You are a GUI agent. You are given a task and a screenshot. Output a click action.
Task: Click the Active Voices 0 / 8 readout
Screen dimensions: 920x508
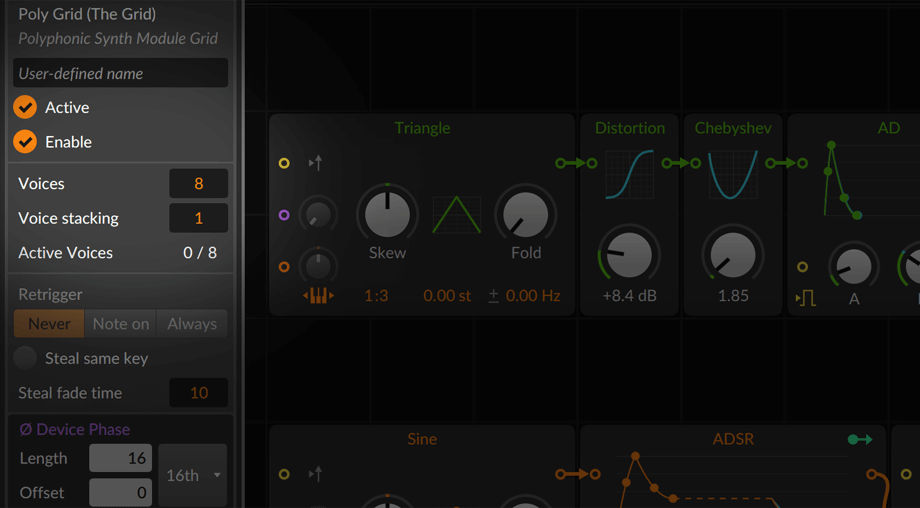(199, 253)
